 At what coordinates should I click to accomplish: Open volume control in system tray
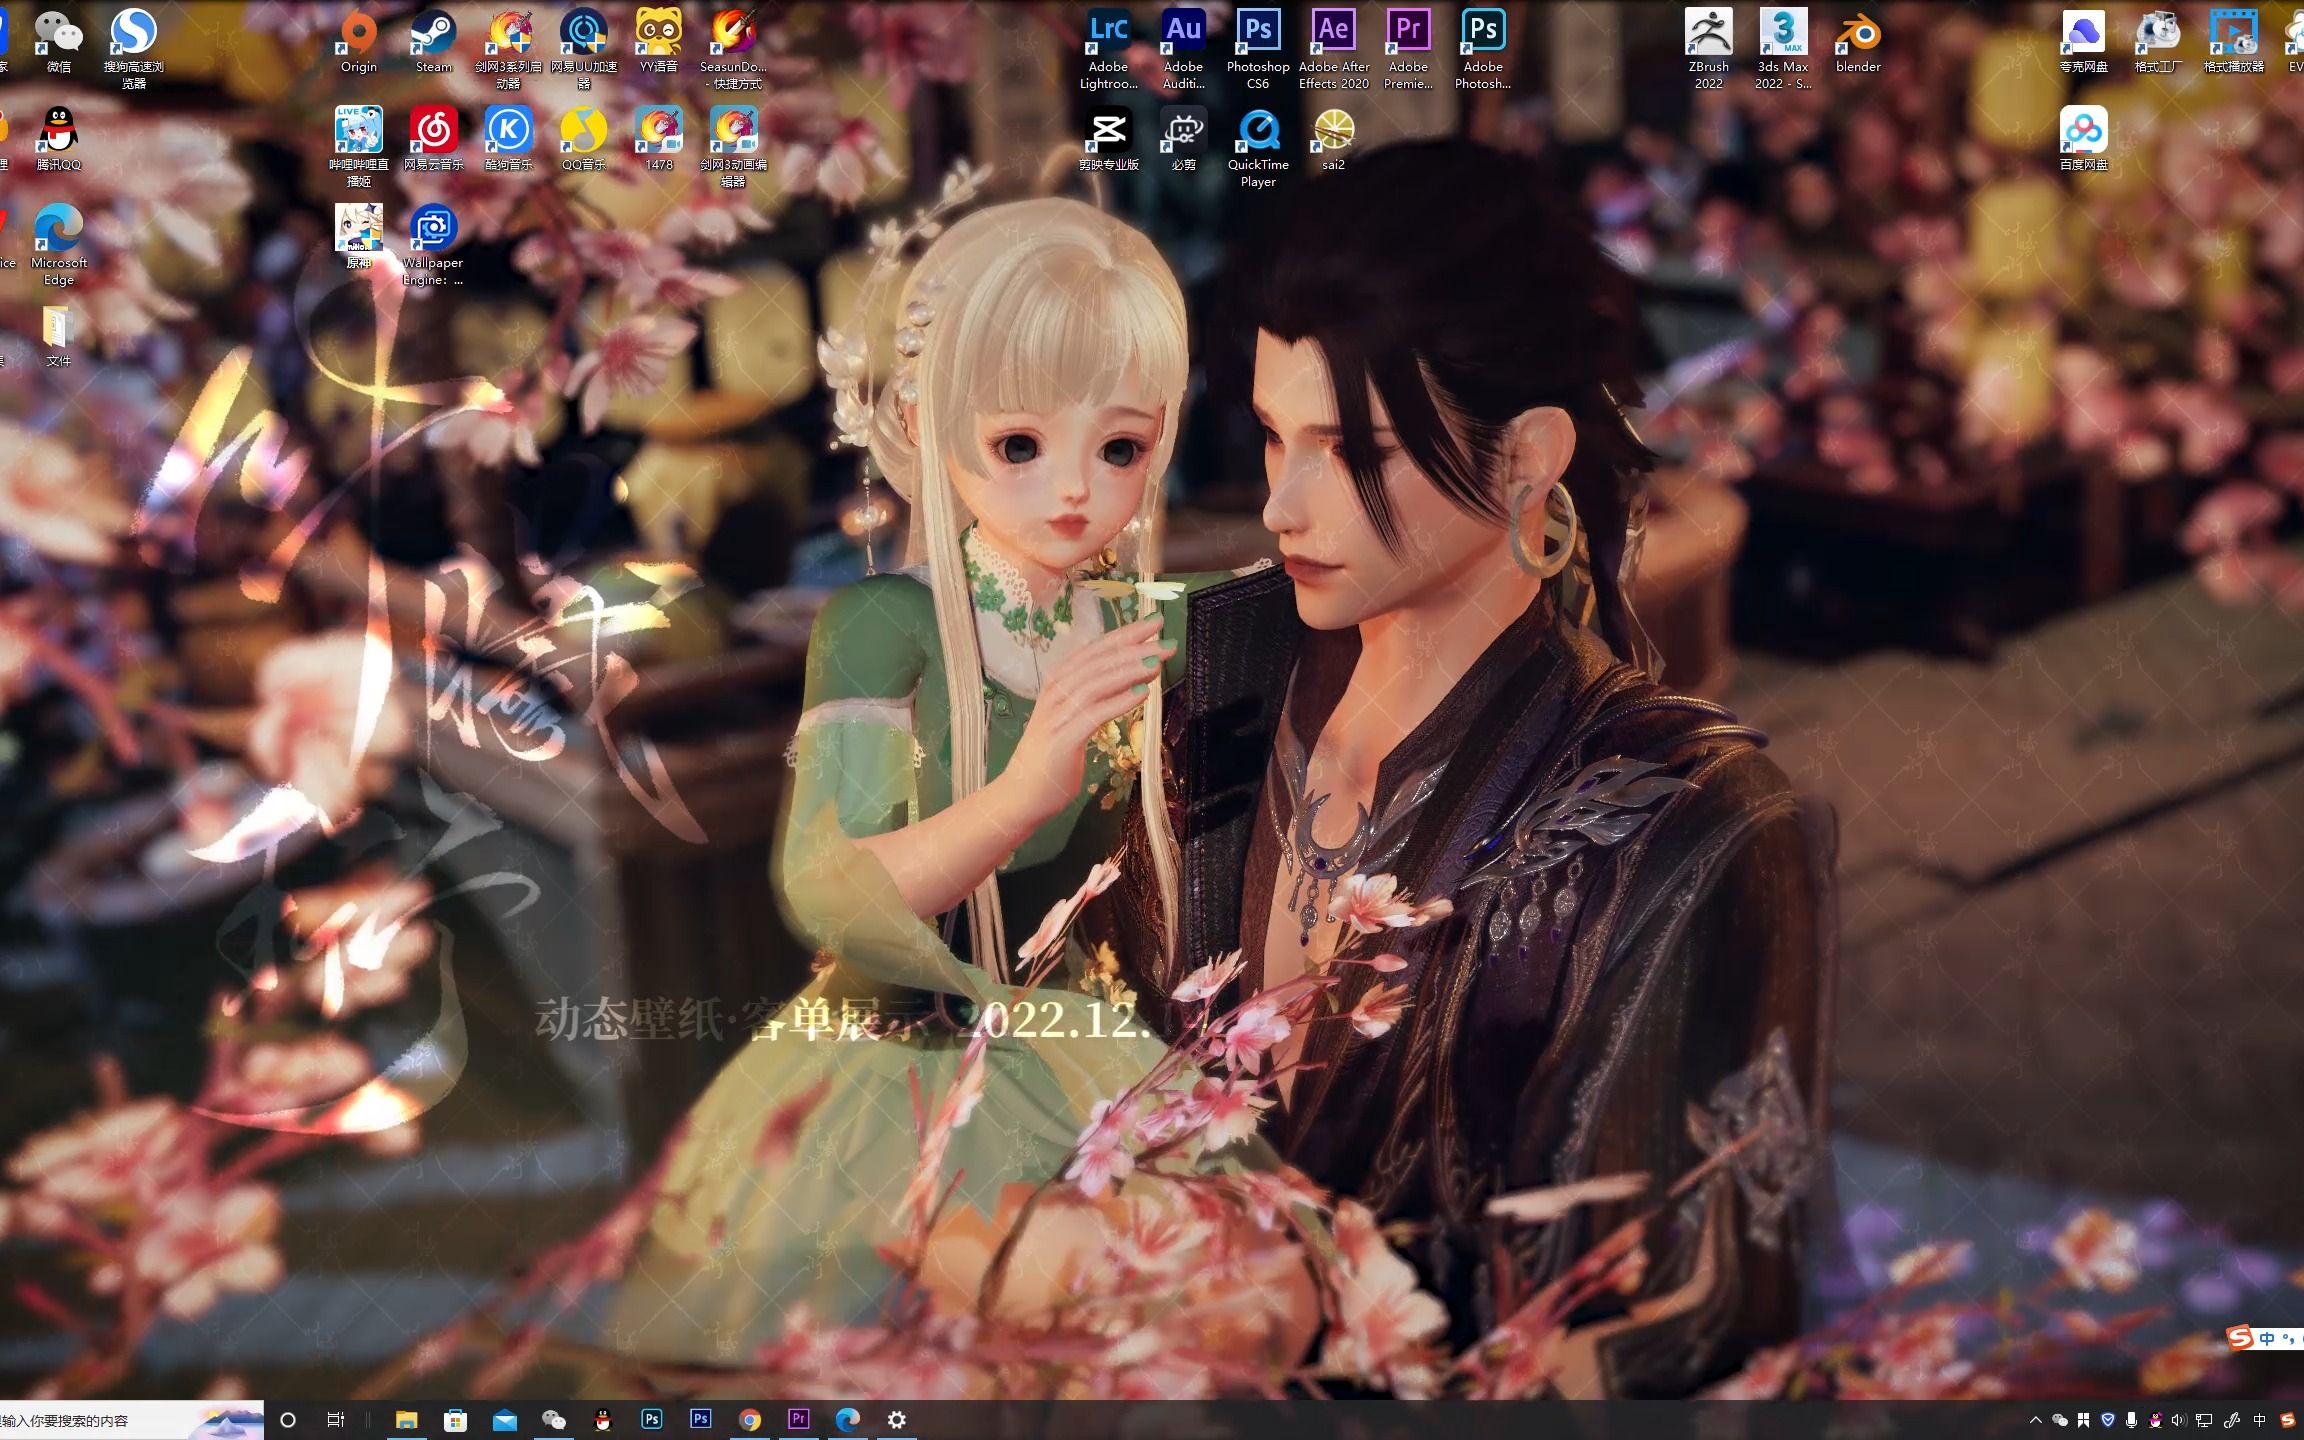point(2179,1420)
